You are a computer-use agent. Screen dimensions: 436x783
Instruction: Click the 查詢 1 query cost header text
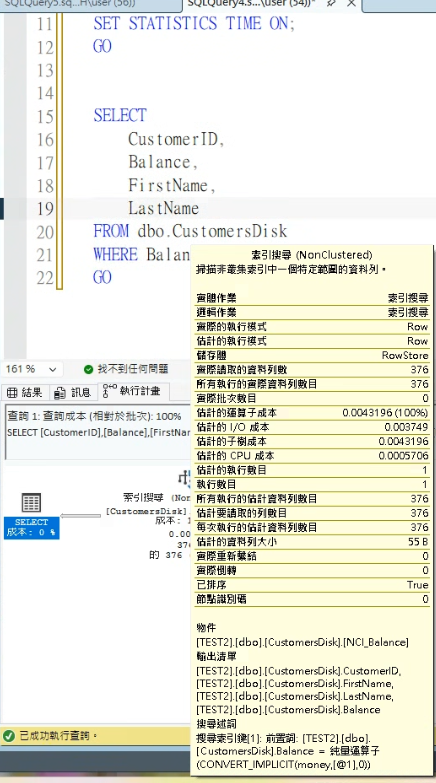click(94, 416)
